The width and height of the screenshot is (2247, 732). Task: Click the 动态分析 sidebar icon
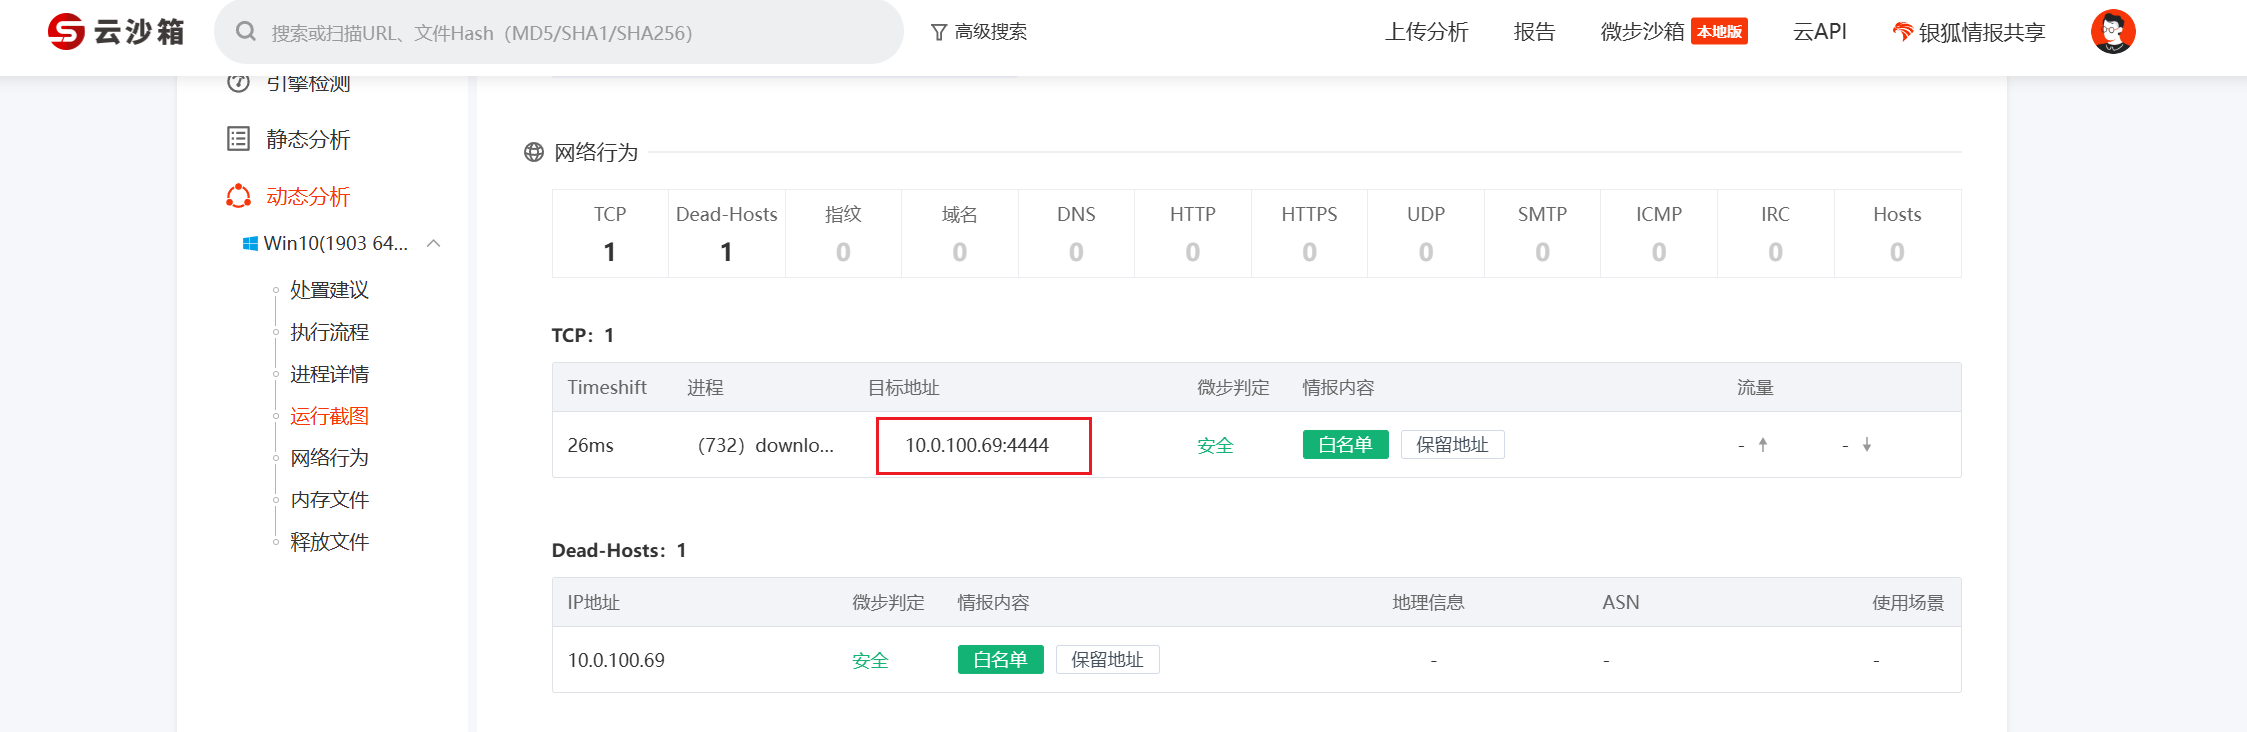point(238,196)
